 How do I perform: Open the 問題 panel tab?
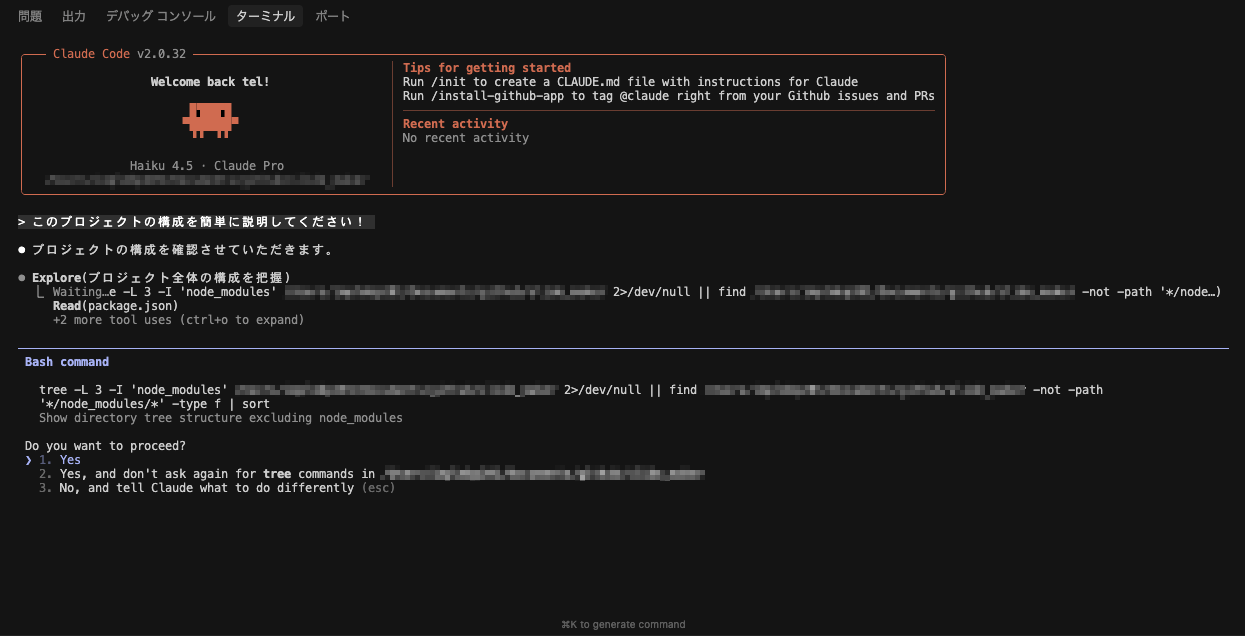click(x=30, y=16)
